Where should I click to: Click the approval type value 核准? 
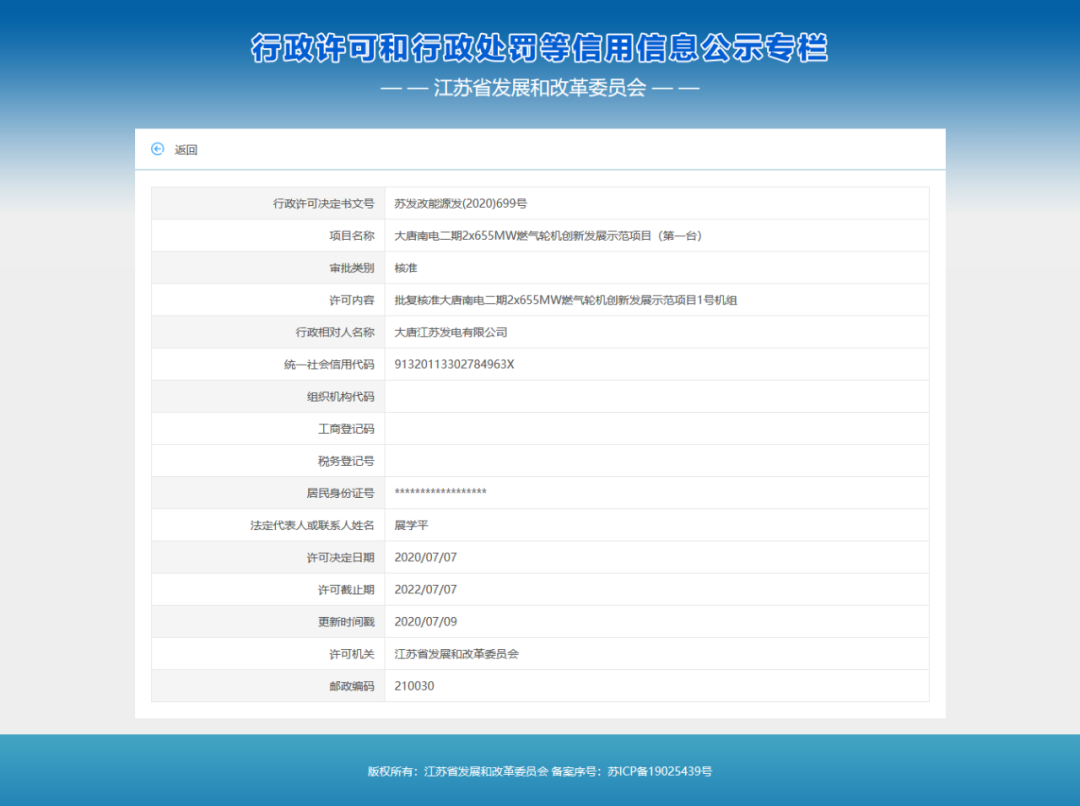(406, 268)
